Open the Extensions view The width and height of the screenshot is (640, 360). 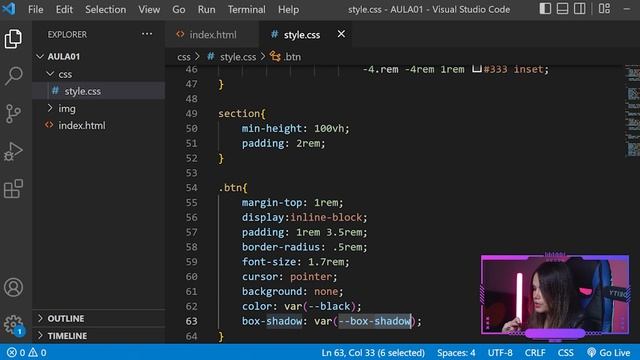(x=13, y=189)
